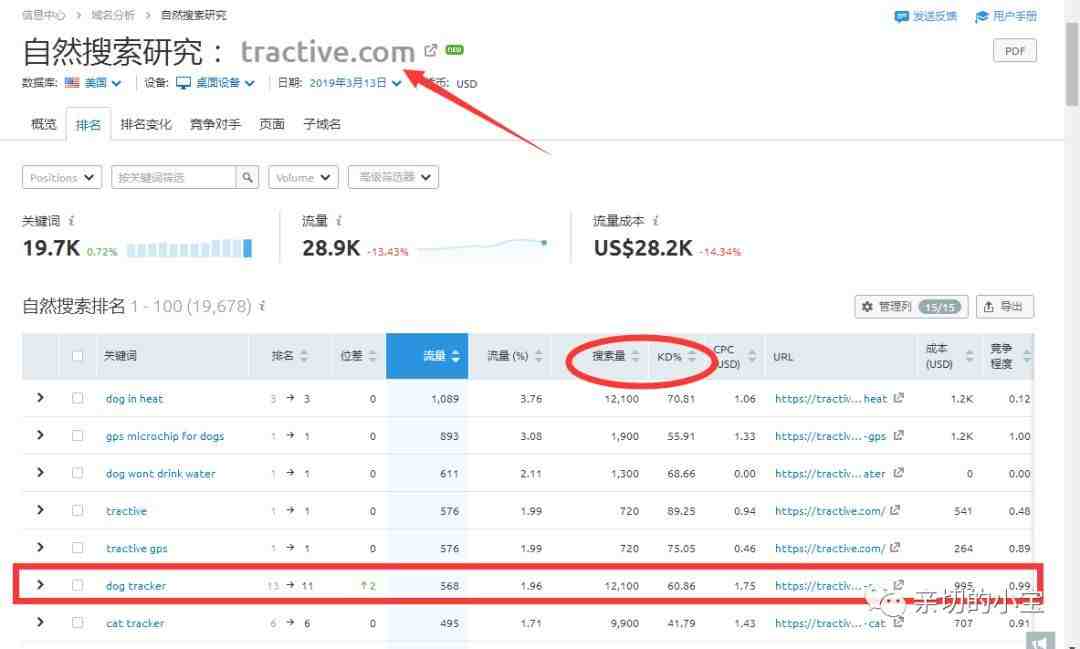This screenshot has height=649, width=1080.
Task: Click the 导出 export button
Action: click(1005, 307)
